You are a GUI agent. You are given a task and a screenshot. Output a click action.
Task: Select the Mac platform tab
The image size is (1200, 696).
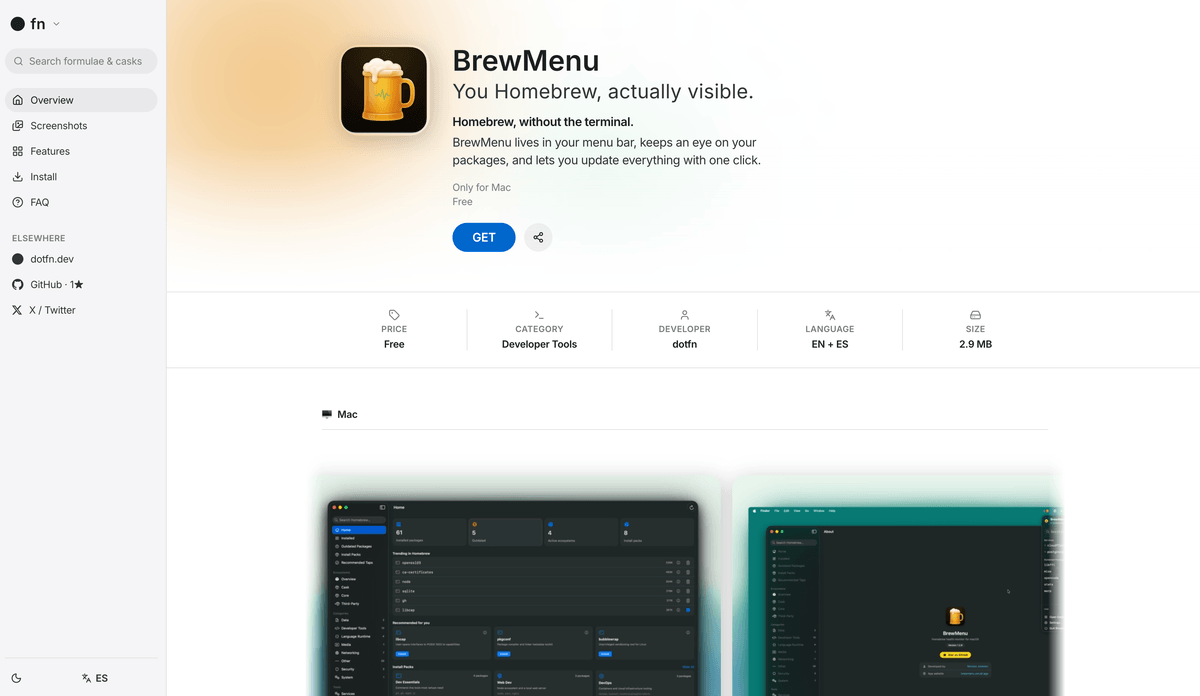pyautogui.click(x=340, y=414)
